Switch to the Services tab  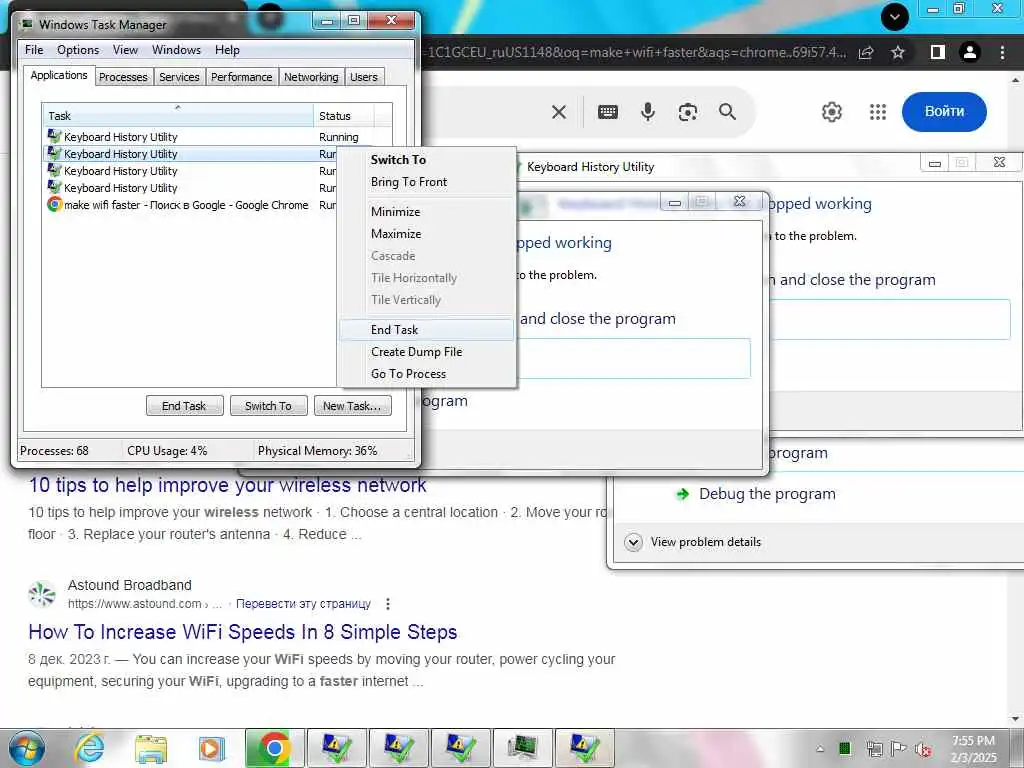coord(179,77)
